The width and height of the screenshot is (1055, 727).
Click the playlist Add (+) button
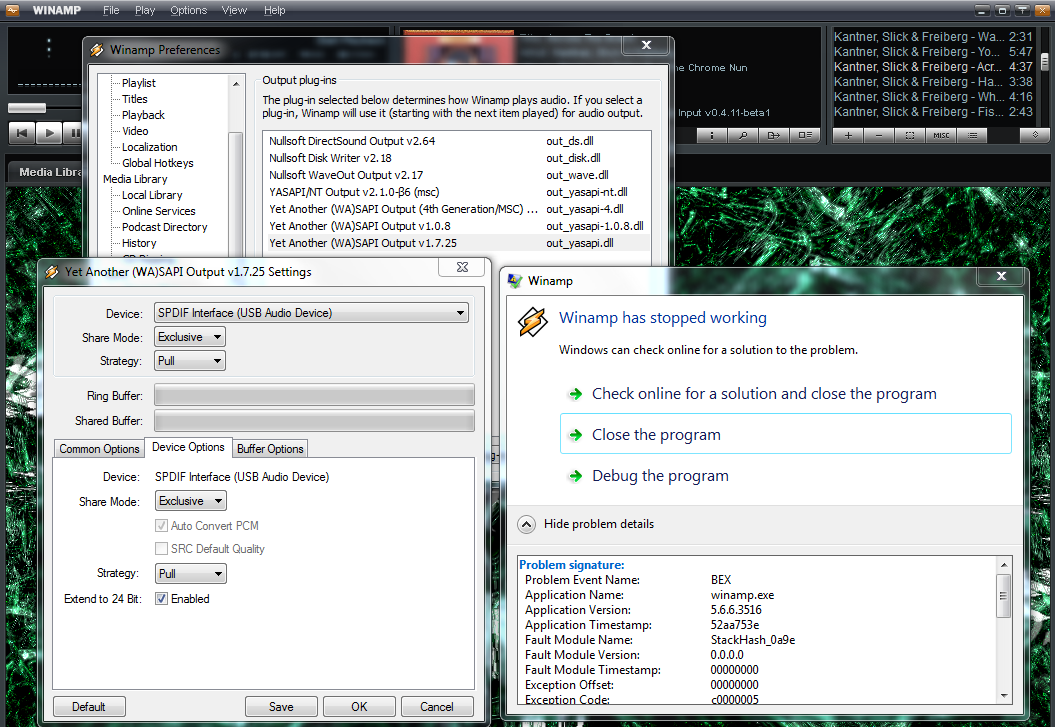click(848, 135)
